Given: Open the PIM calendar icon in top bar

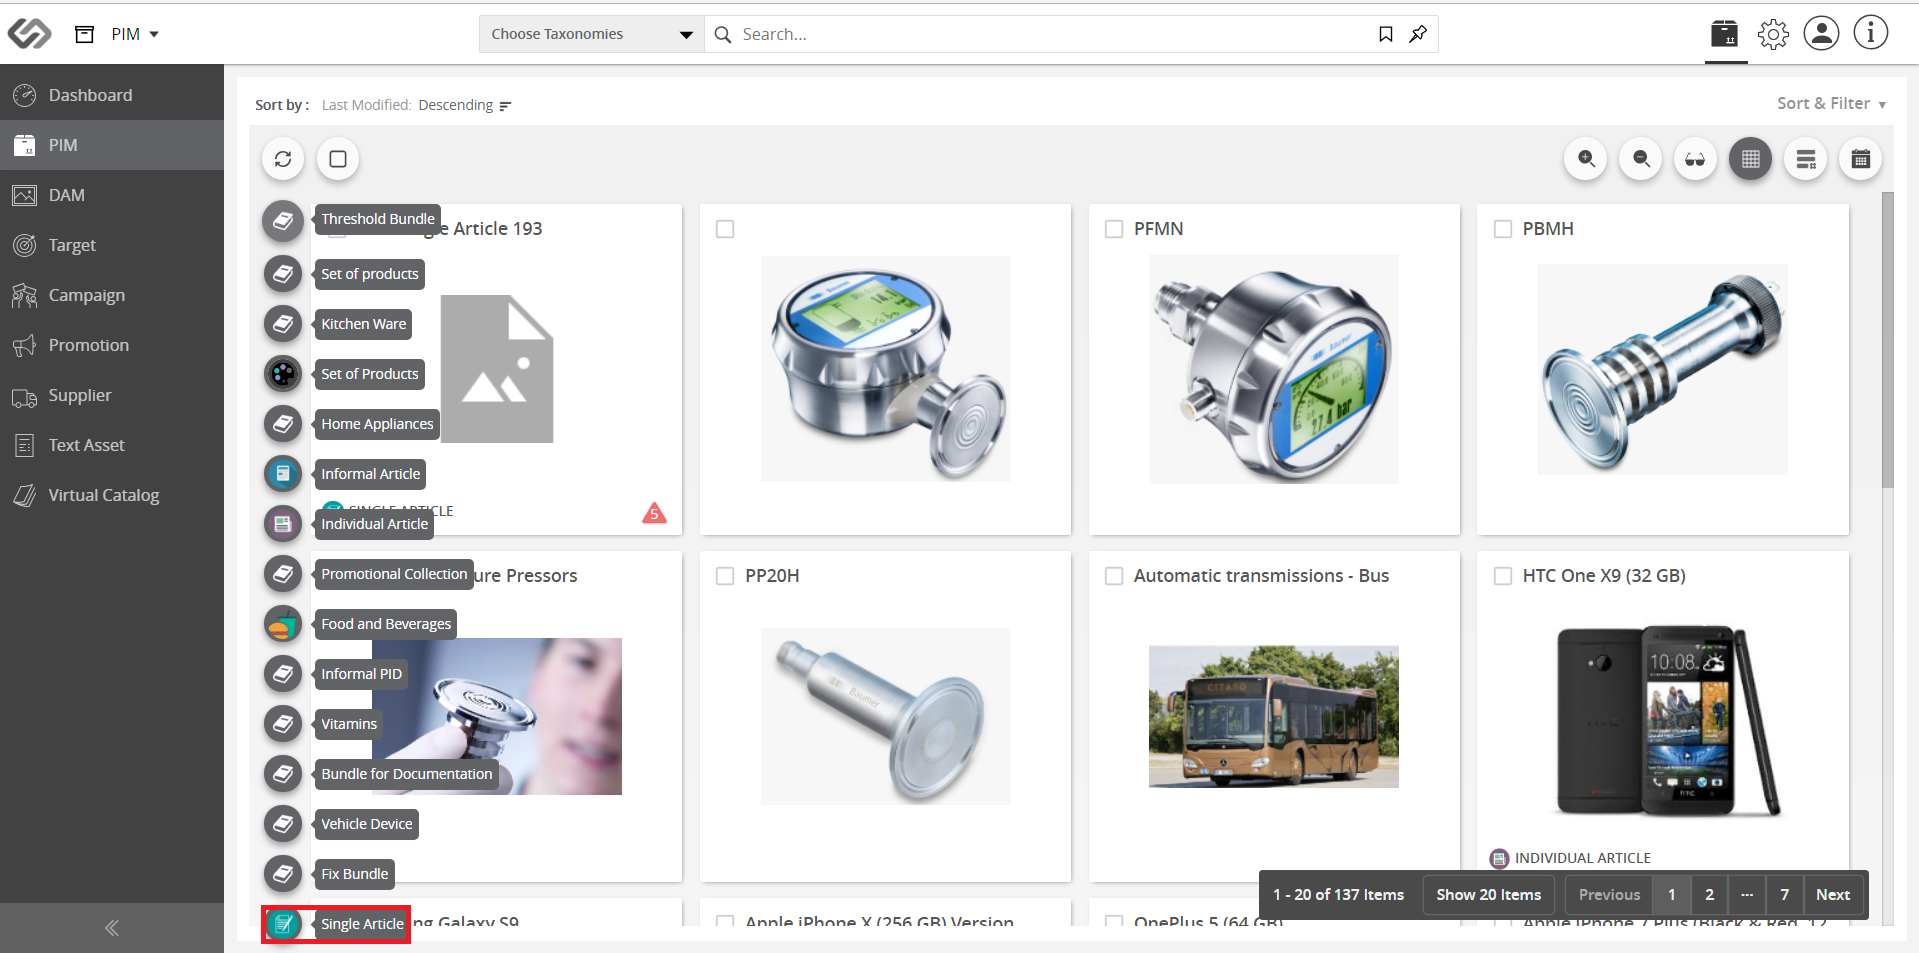Looking at the screenshot, I should click(1725, 34).
